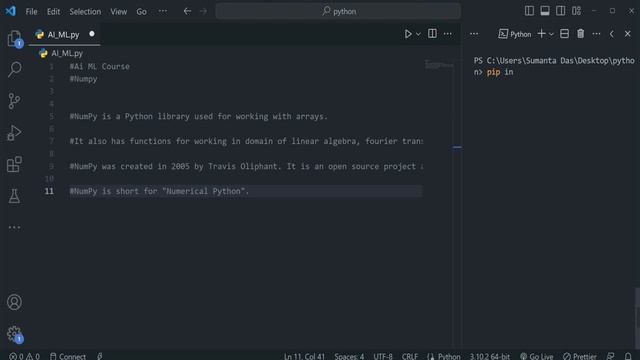Open the View menu

pos(118,11)
